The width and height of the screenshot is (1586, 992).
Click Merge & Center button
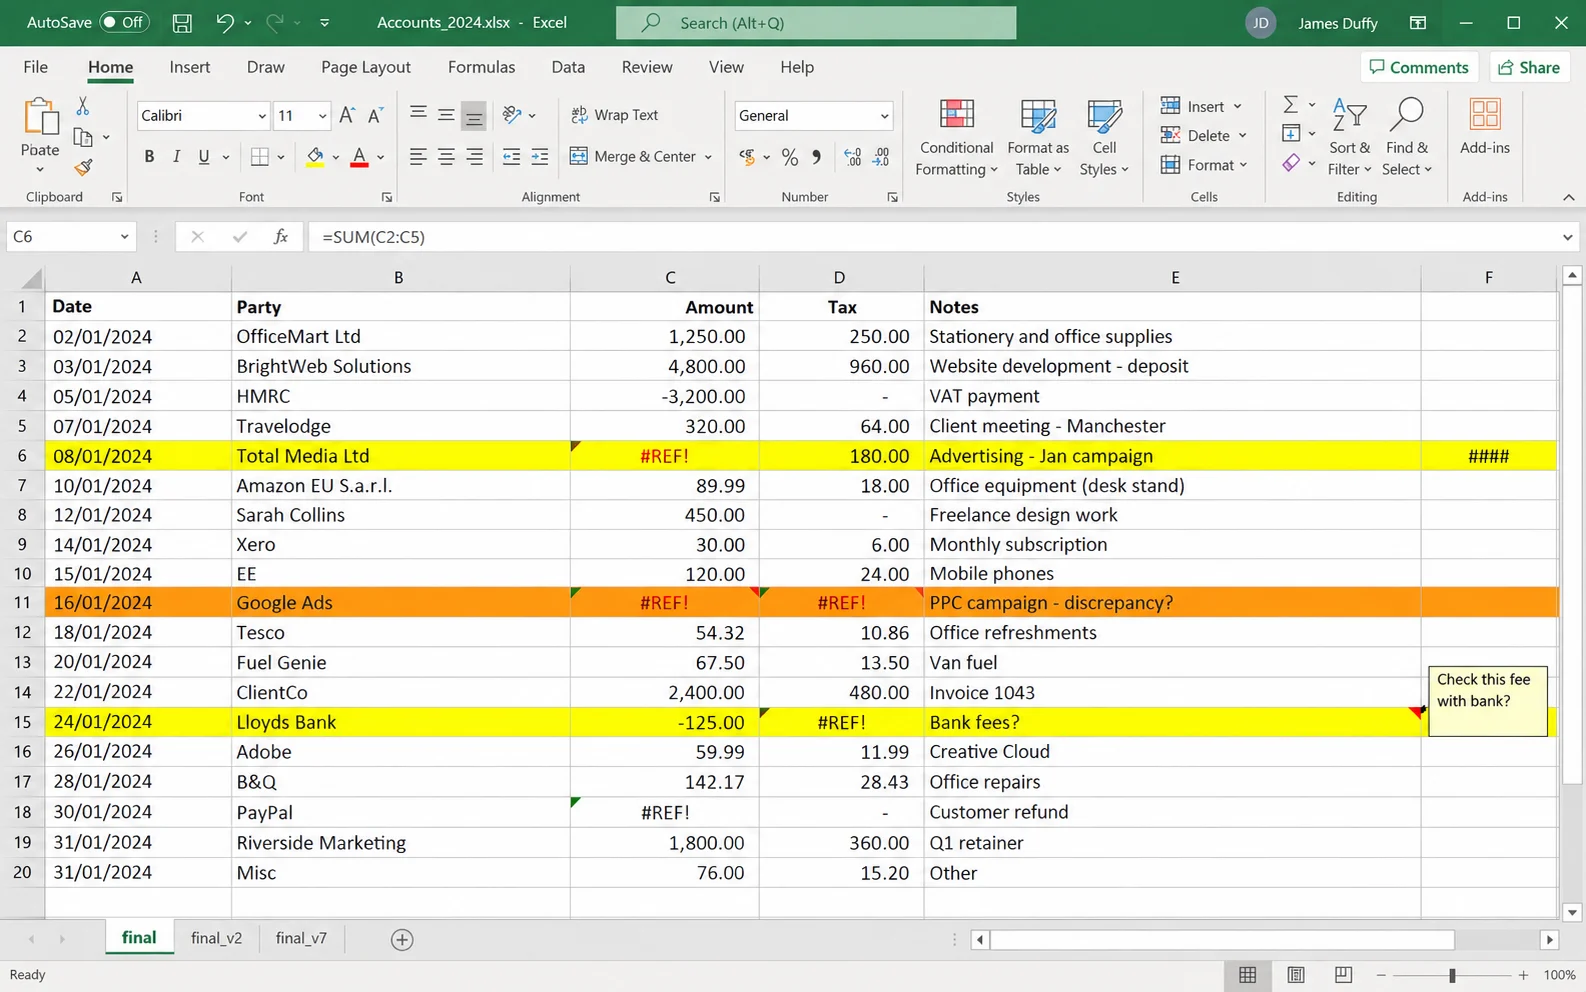[x=640, y=157]
